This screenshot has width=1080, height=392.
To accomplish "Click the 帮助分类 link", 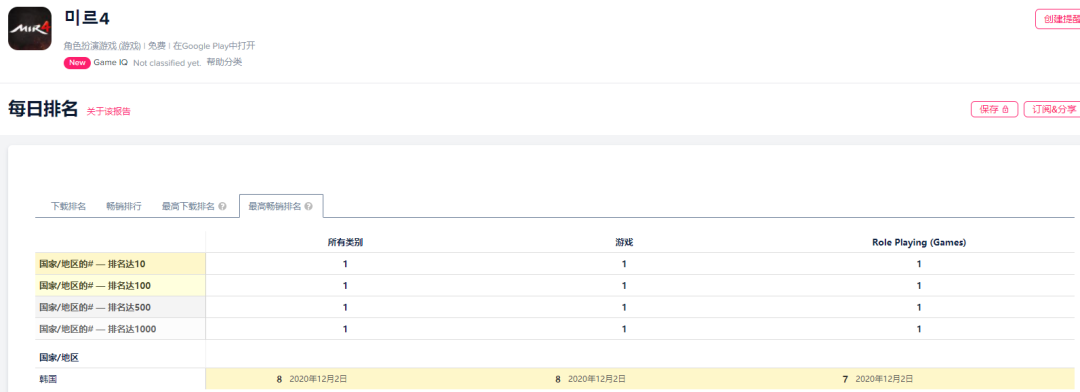I will pos(224,62).
